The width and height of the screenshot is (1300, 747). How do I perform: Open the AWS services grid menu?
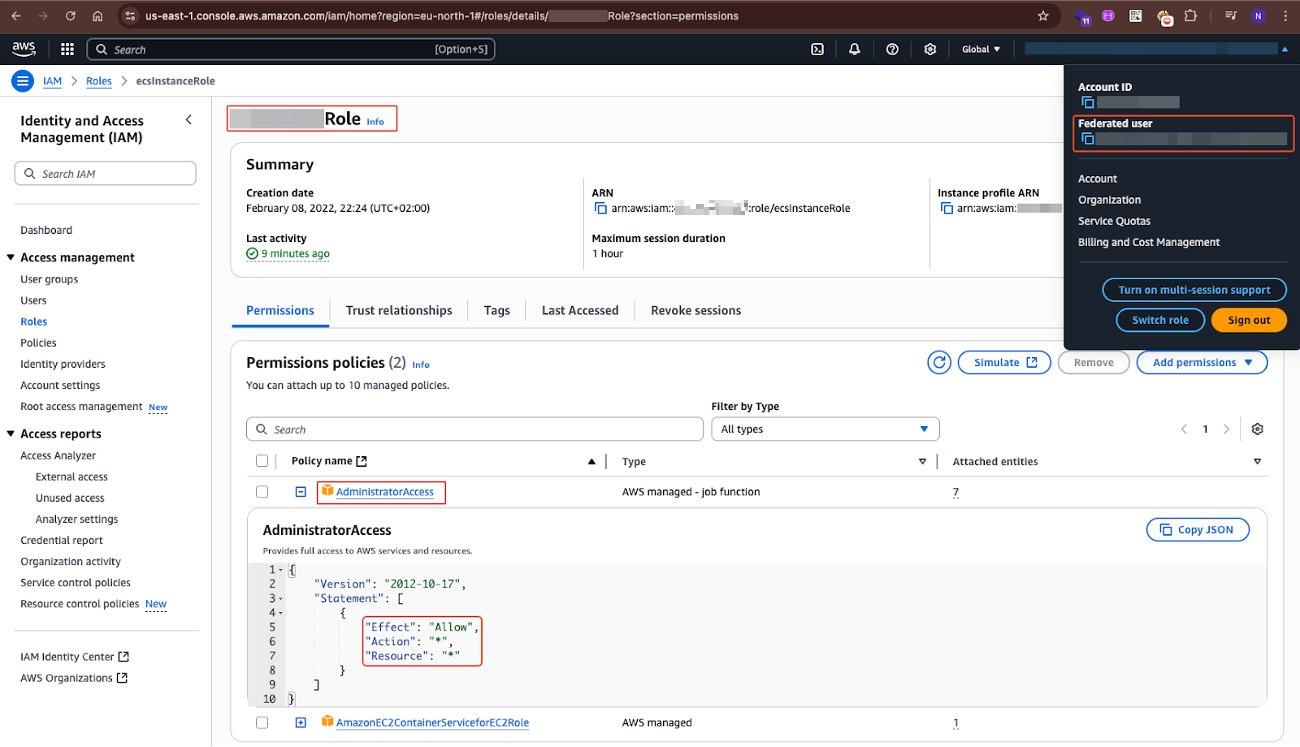[67, 49]
